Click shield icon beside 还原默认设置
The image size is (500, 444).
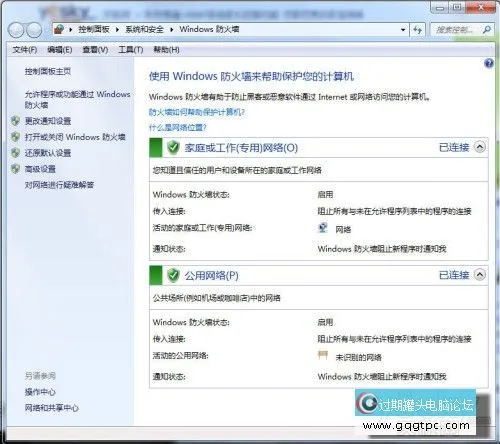pyautogui.click(x=16, y=153)
